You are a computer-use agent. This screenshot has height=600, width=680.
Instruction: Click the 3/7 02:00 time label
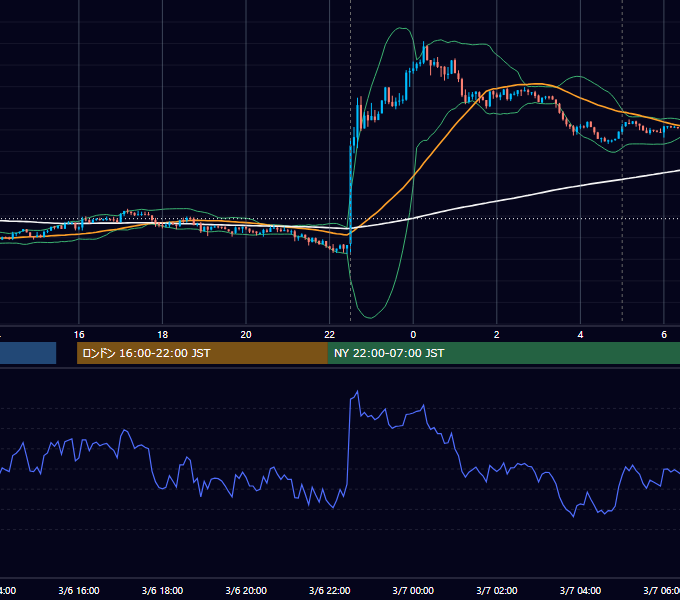(x=497, y=590)
